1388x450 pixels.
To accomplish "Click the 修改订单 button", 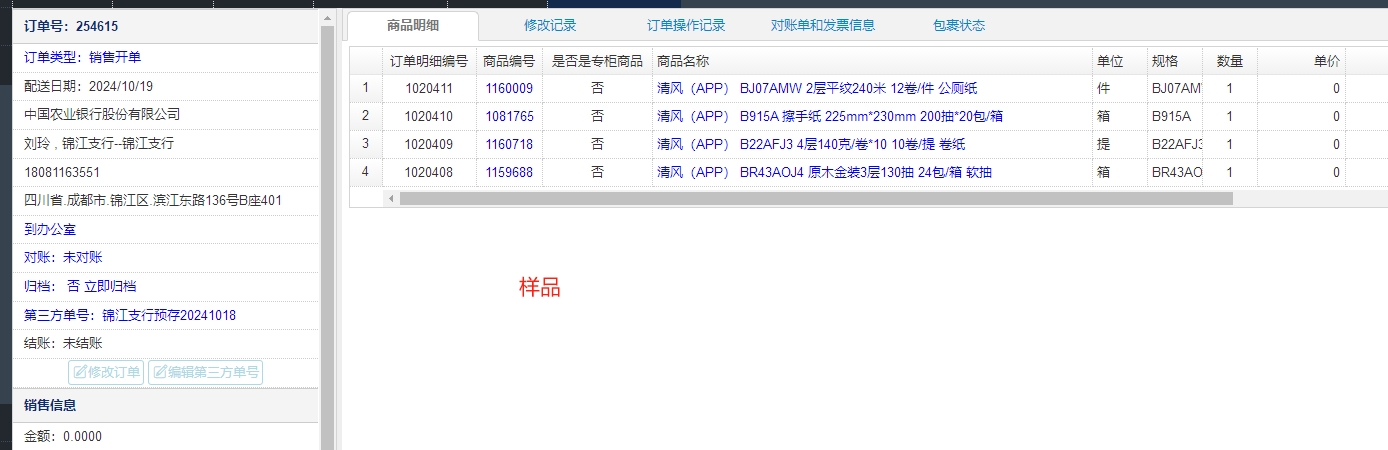I will click(106, 373).
